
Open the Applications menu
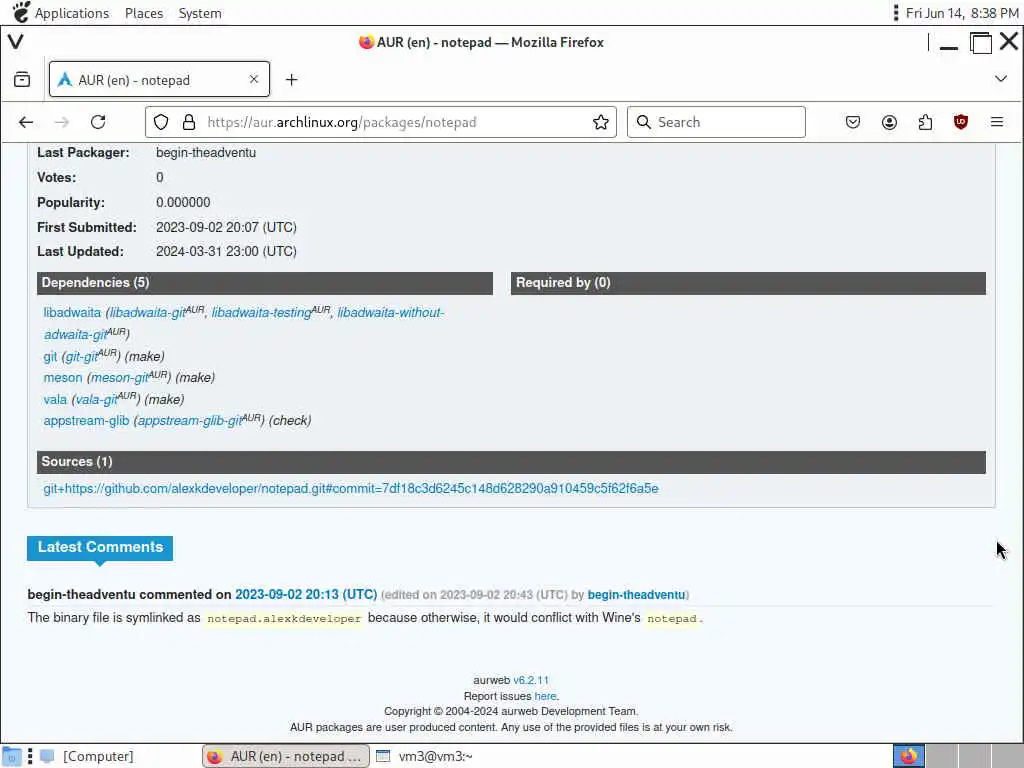pyautogui.click(x=72, y=13)
